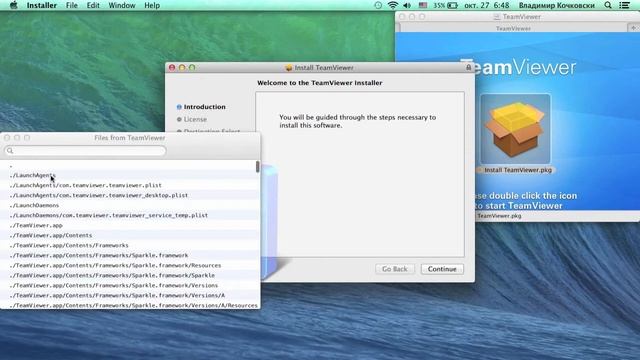Select the Sparkle.framework/Sparkle row

pos(130,275)
